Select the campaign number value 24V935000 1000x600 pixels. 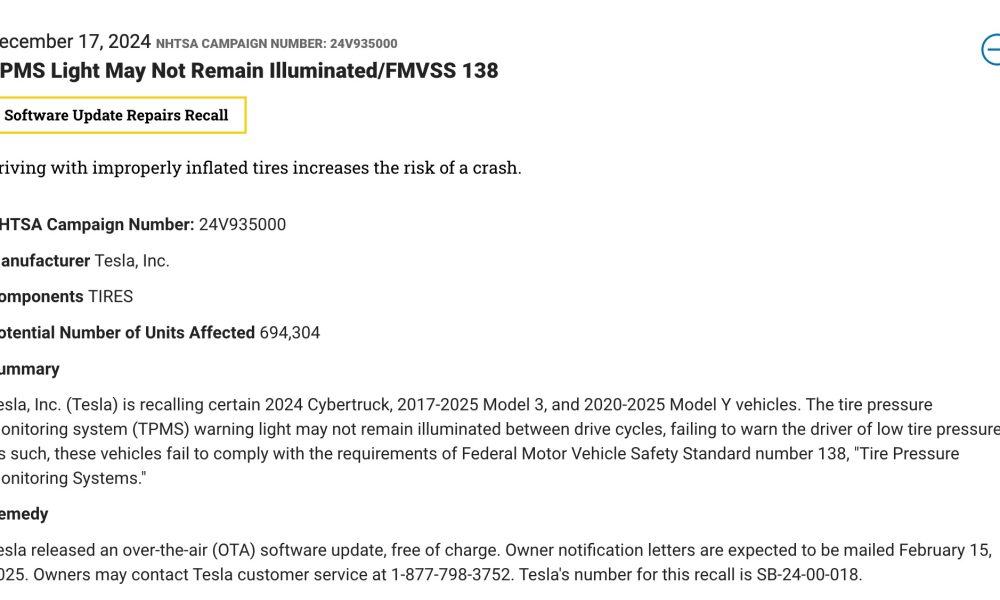pos(242,224)
